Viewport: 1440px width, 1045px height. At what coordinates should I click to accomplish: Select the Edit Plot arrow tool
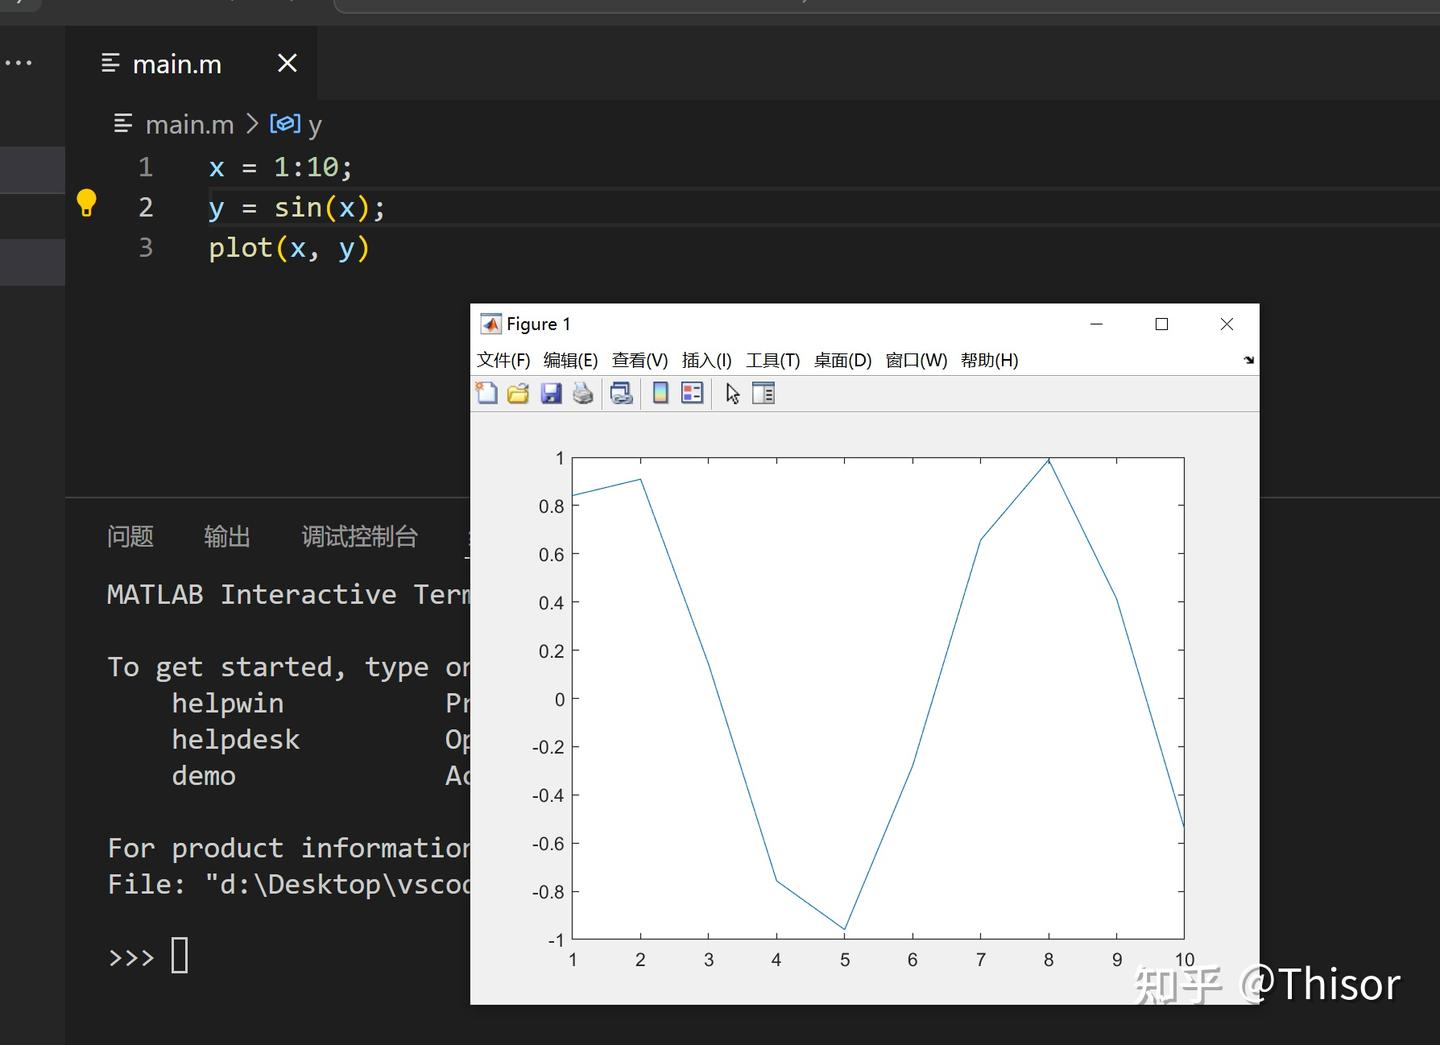point(733,393)
